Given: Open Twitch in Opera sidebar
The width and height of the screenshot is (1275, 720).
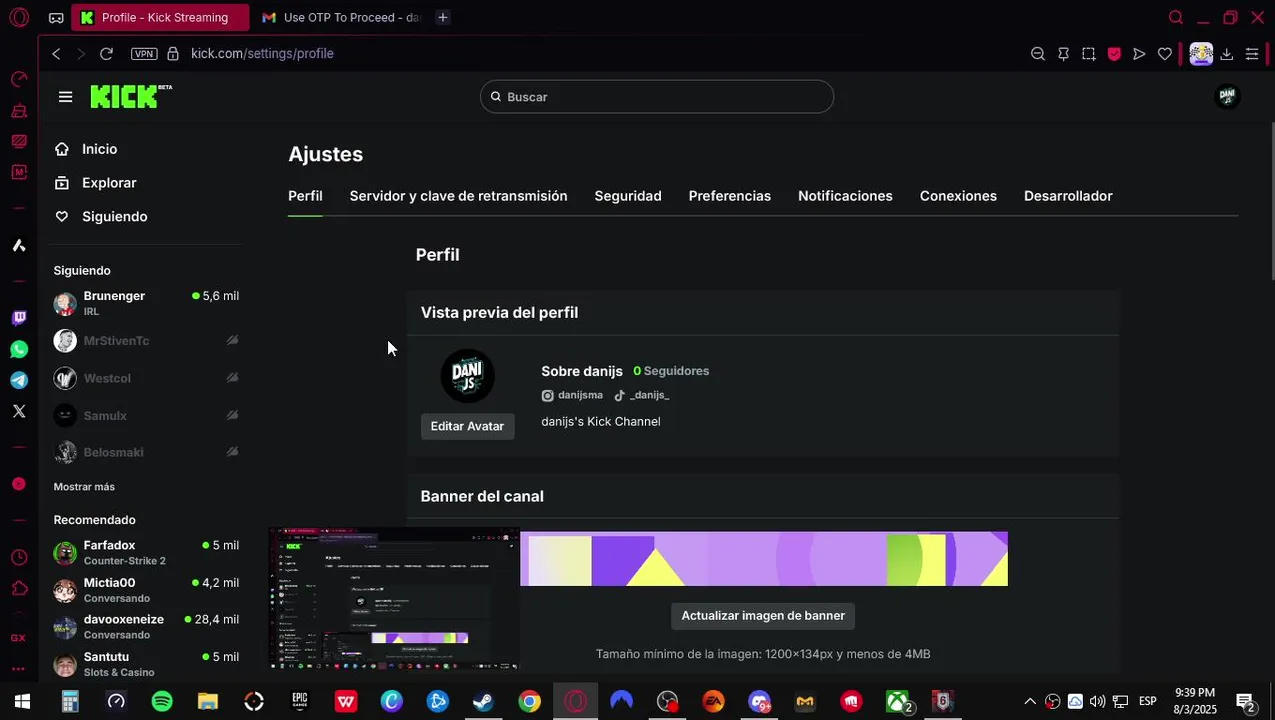Looking at the screenshot, I should click(x=19, y=318).
